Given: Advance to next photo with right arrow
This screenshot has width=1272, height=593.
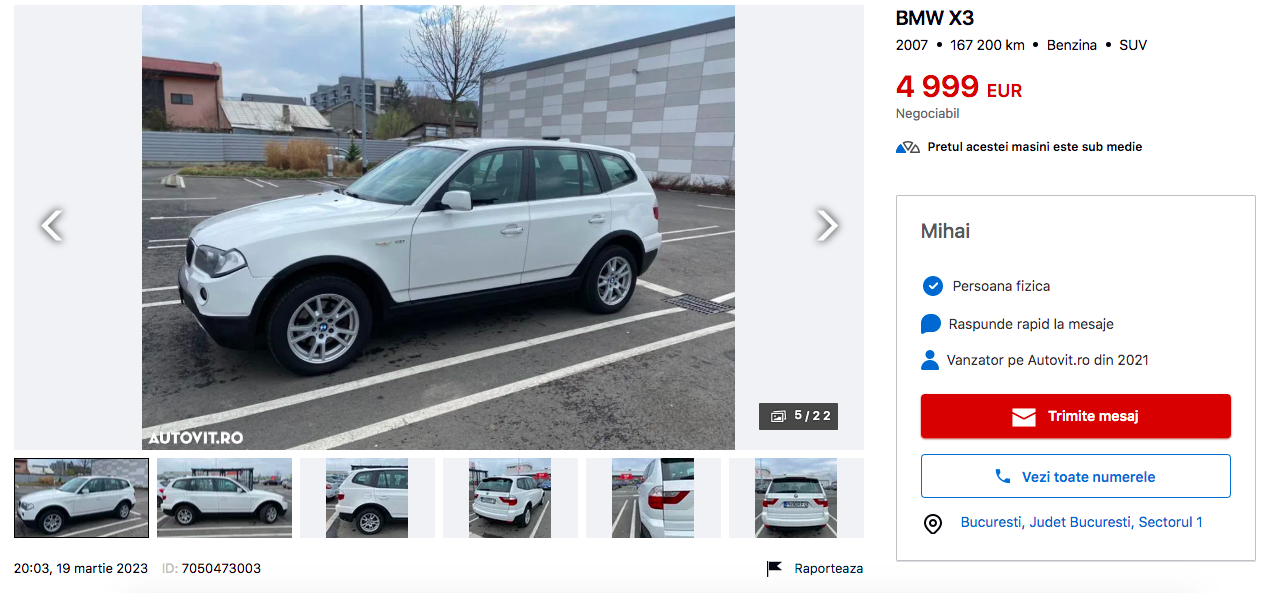Looking at the screenshot, I should pos(827,226).
